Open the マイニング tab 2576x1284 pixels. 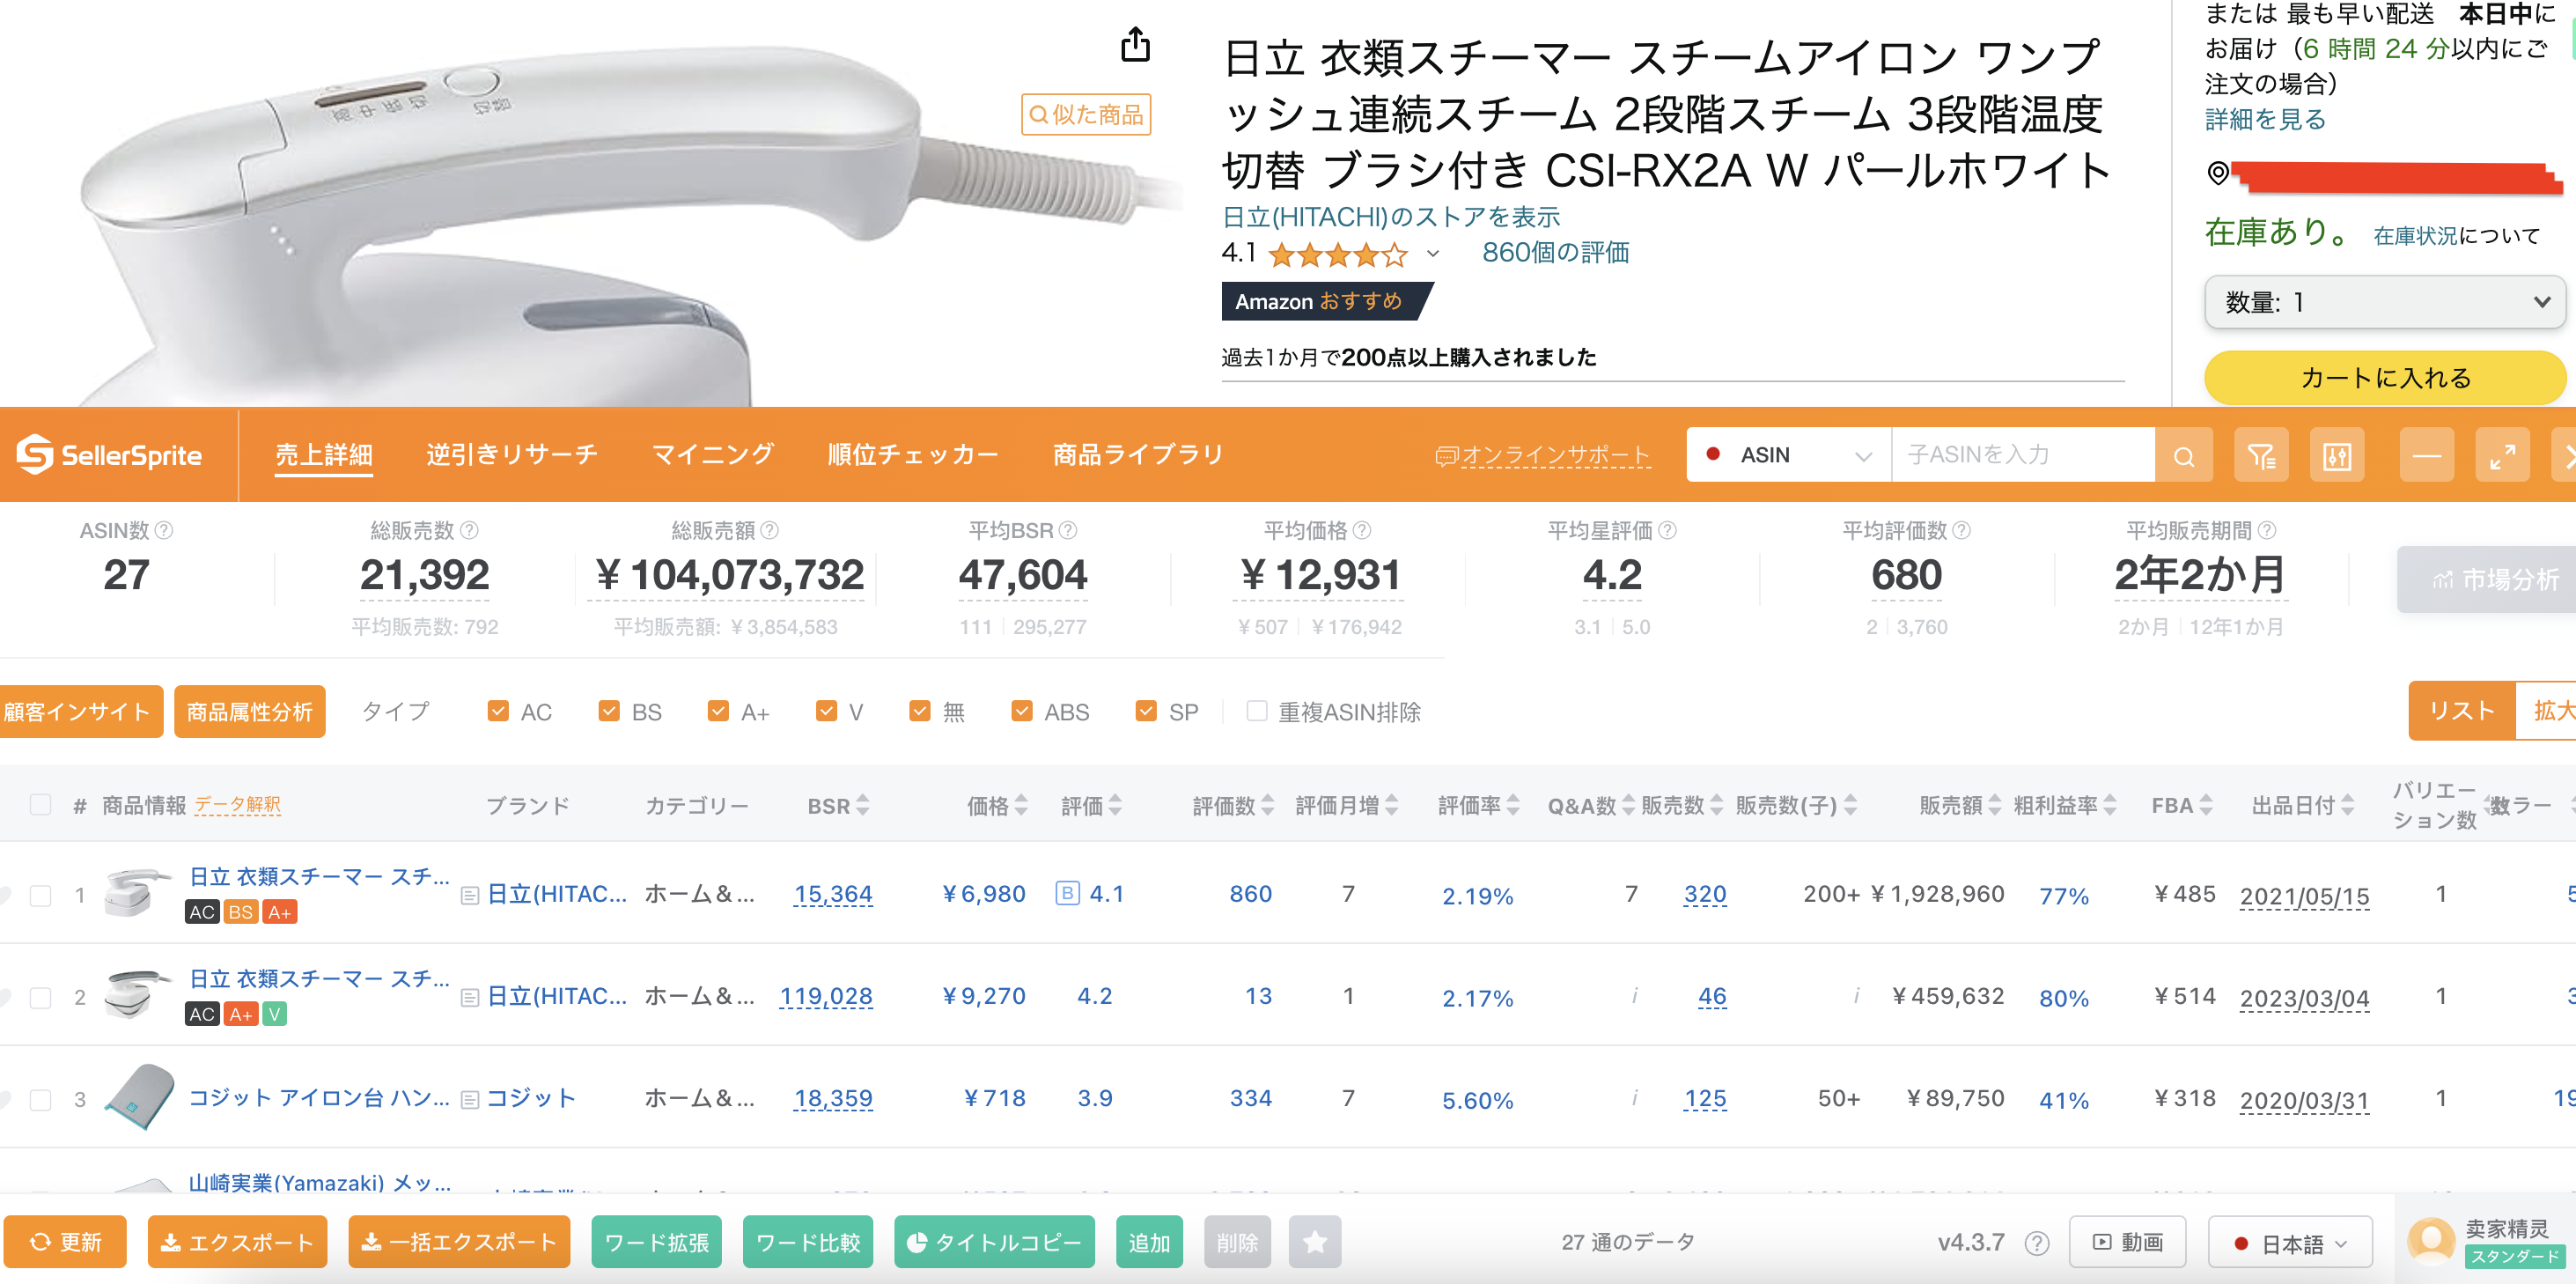click(713, 455)
